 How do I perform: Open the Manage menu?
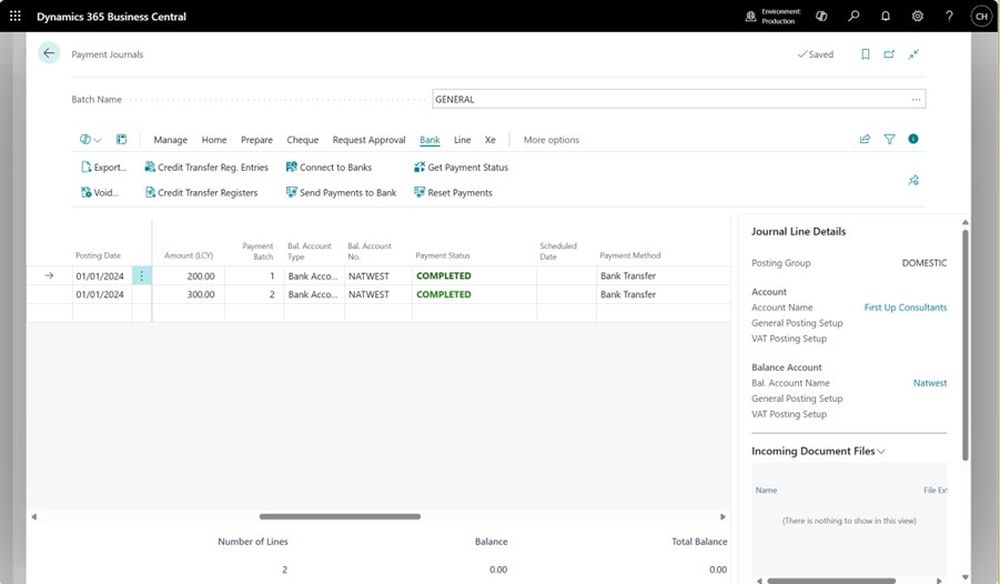coord(170,140)
